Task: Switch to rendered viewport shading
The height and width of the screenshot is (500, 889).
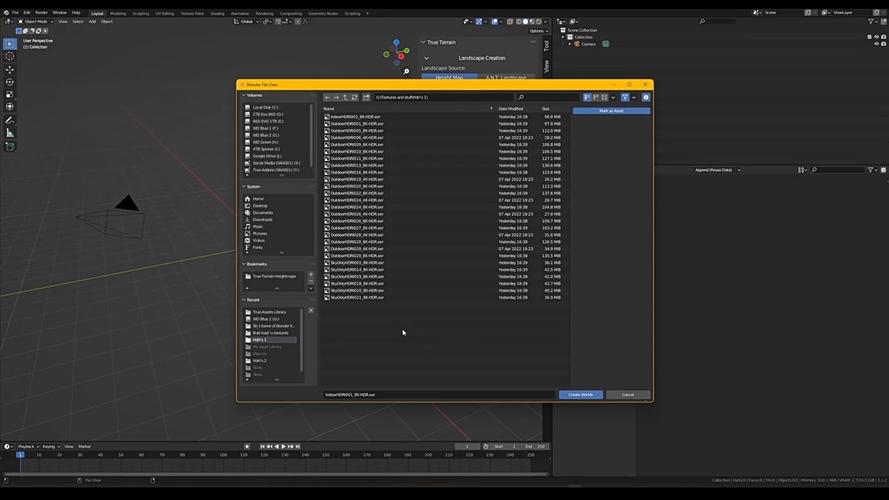Action: click(x=539, y=22)
